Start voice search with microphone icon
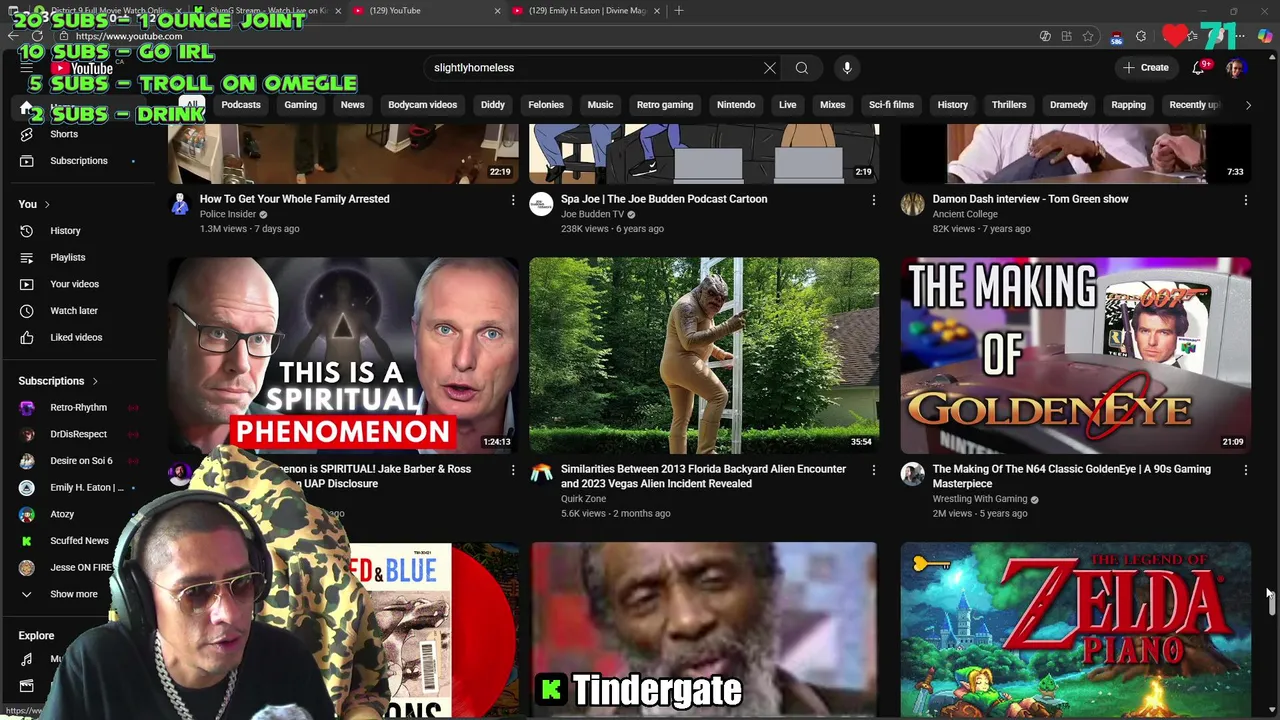The width and height of the screenshot is (1280, 720). coord(847,68)
